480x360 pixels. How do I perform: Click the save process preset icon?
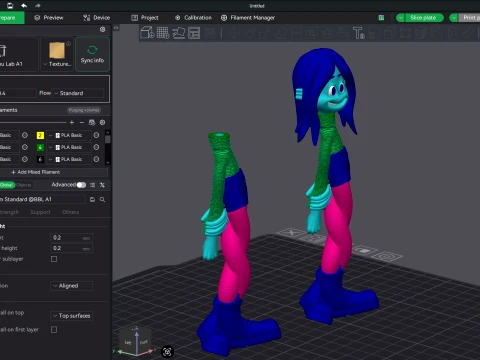click(92, 199)
